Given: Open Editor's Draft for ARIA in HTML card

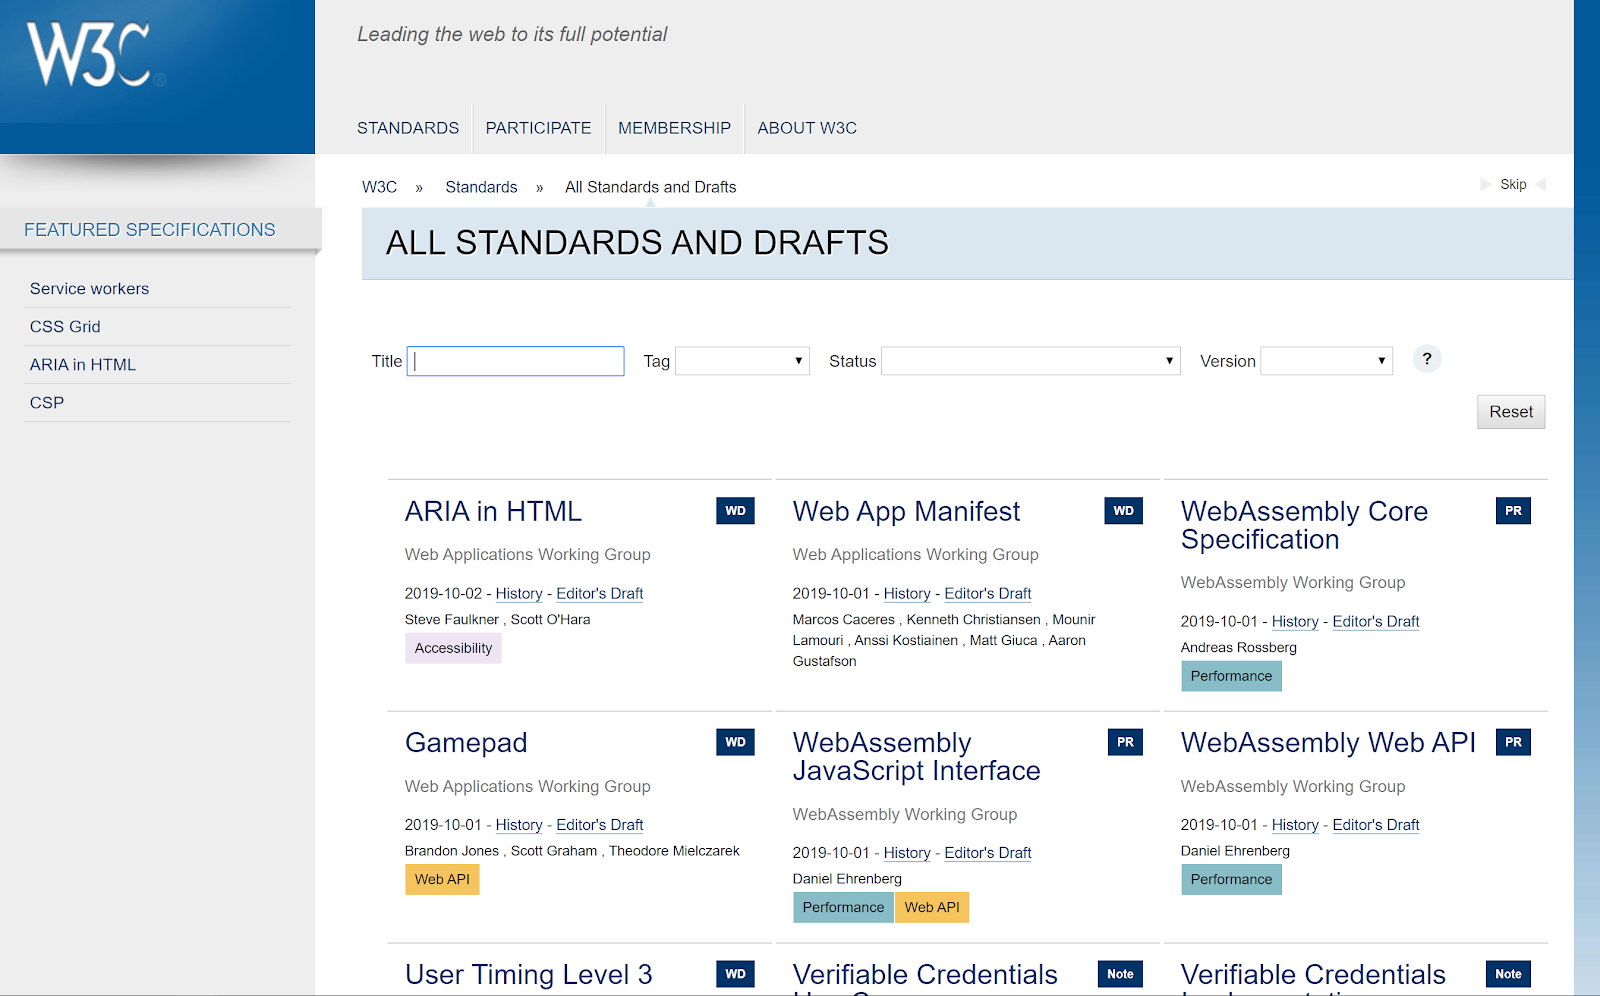Looking at the screenshot, I should (600, 594).
